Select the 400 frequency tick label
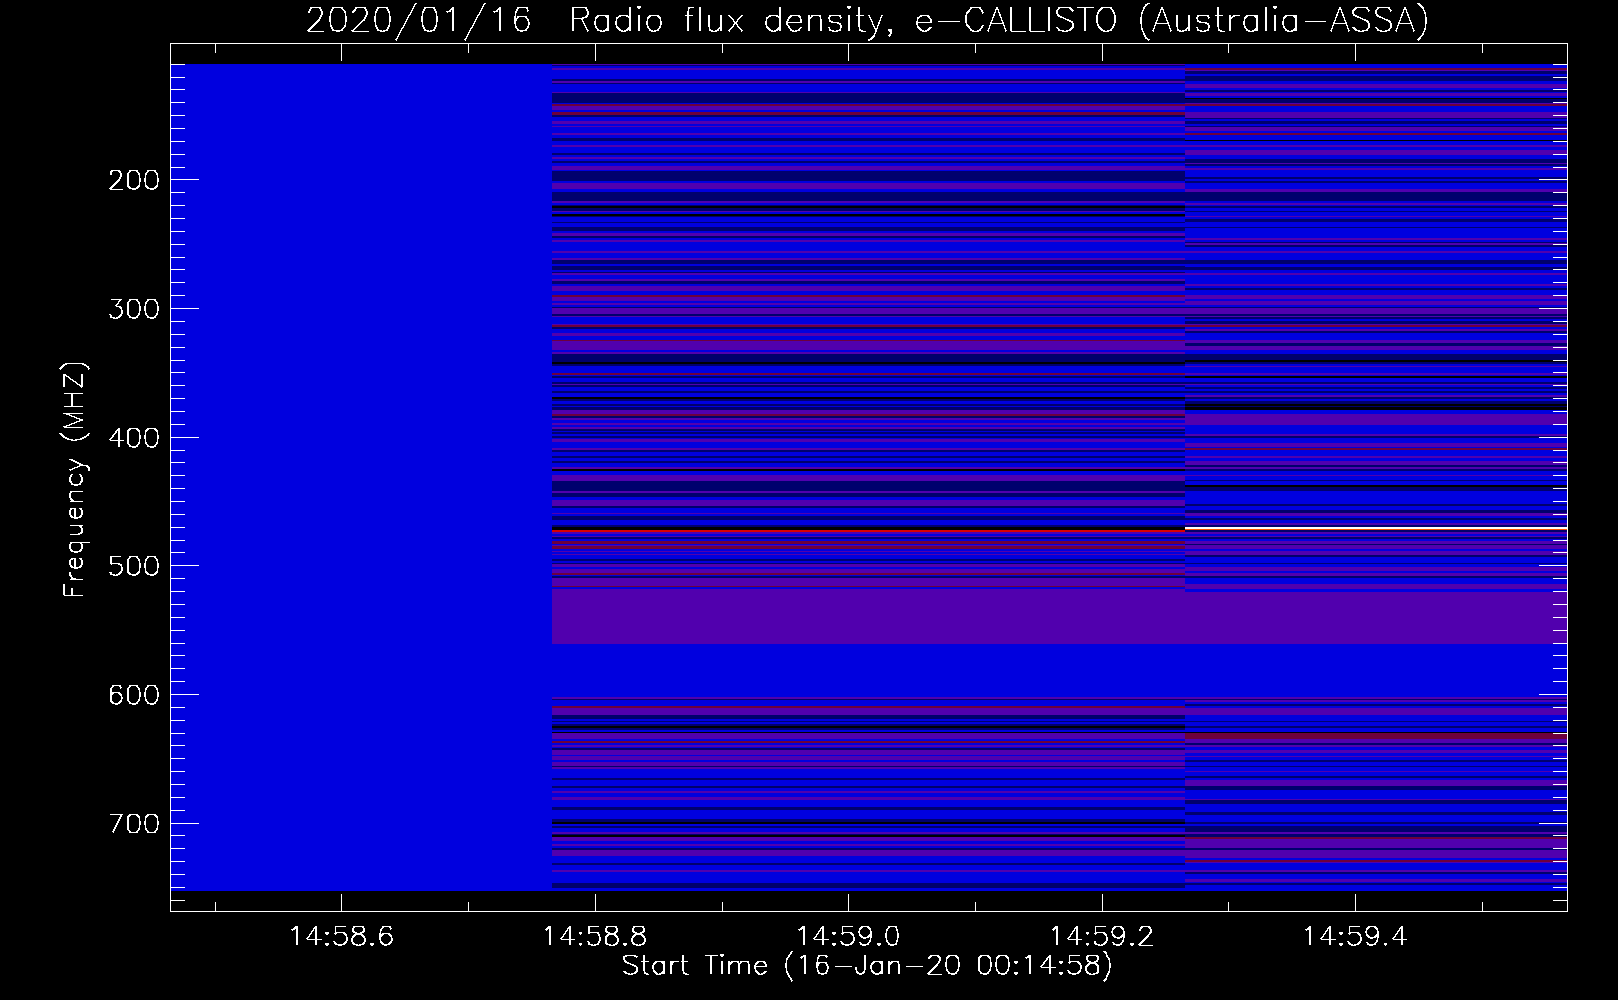The image size is (1618, 1000). coord(134,438)
